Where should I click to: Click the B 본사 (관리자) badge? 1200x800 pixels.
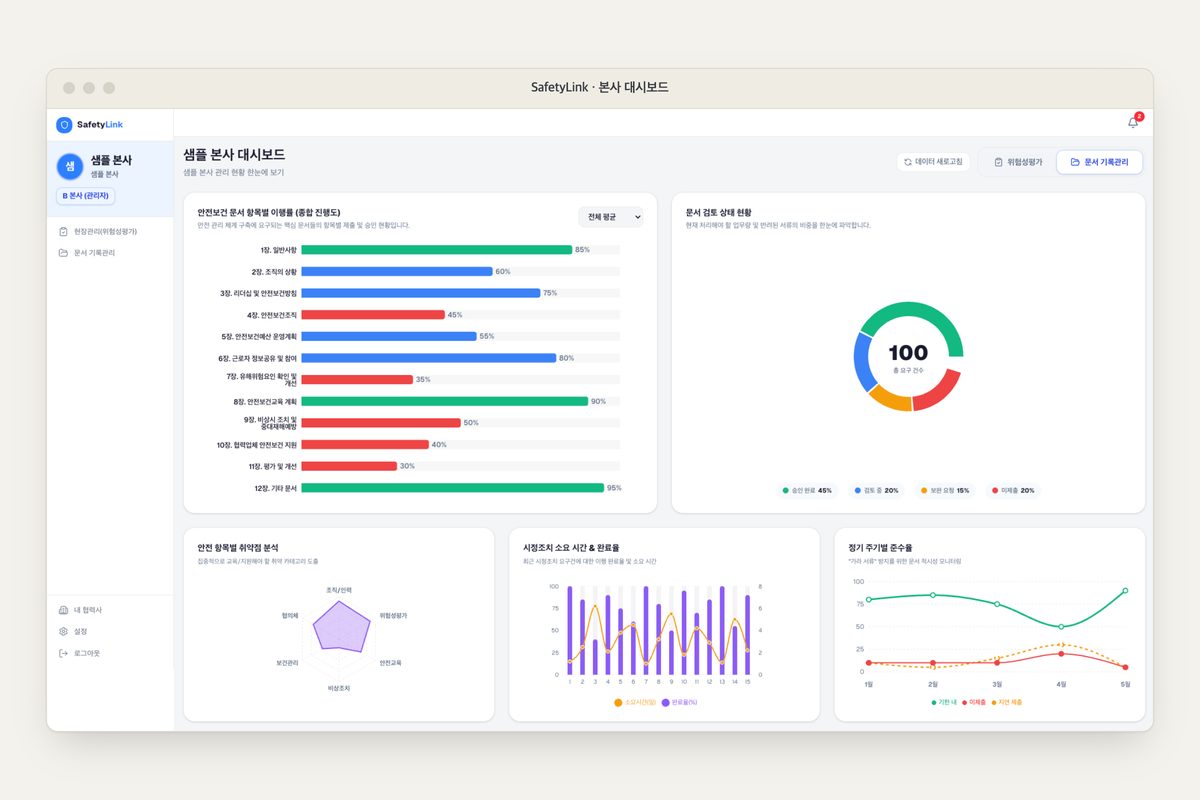click(x=86, y=196)
